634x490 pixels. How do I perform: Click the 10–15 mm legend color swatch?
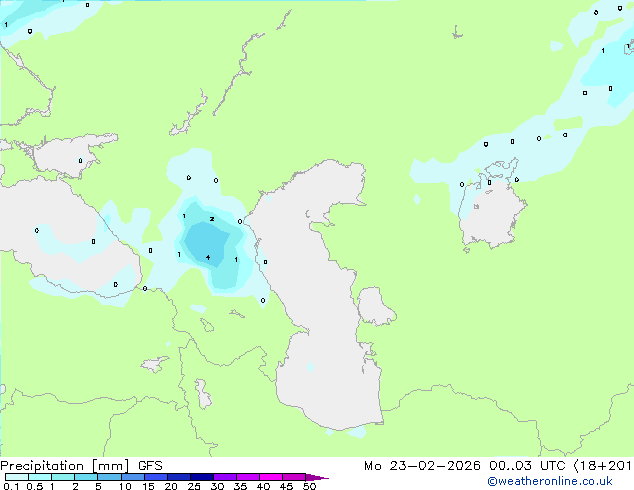tap(132, 477)
